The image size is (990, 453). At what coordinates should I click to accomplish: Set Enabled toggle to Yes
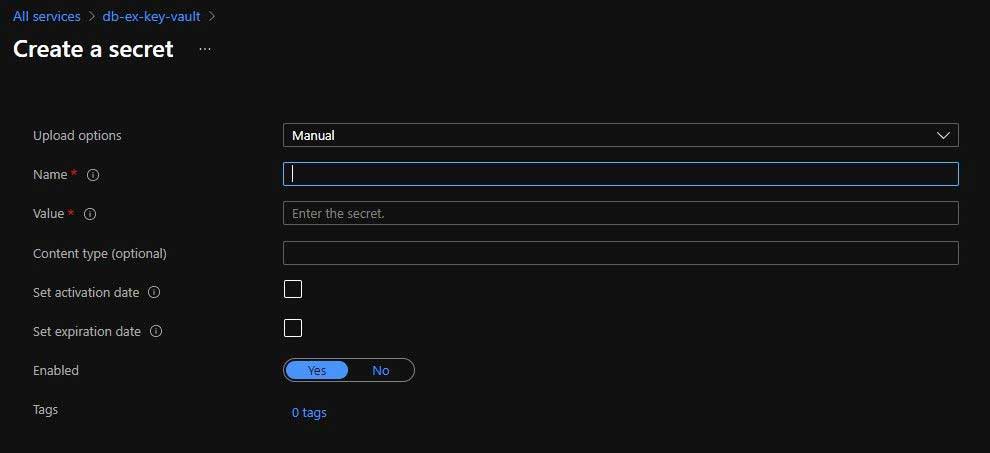click(316, 370)
